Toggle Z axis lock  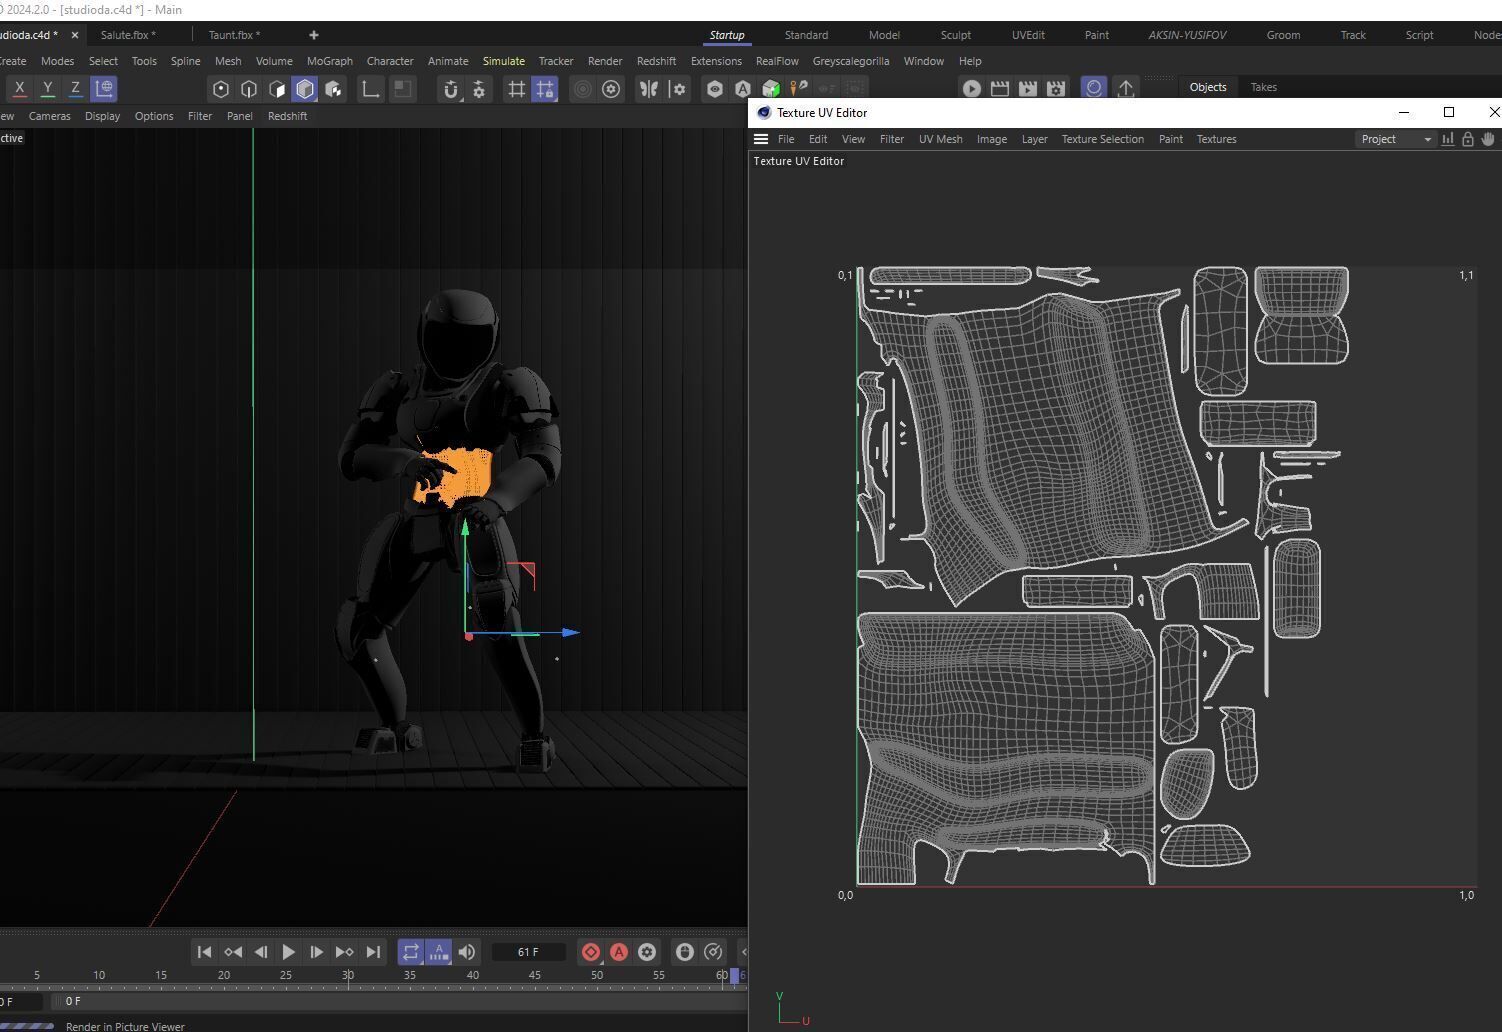pos(75,89)
